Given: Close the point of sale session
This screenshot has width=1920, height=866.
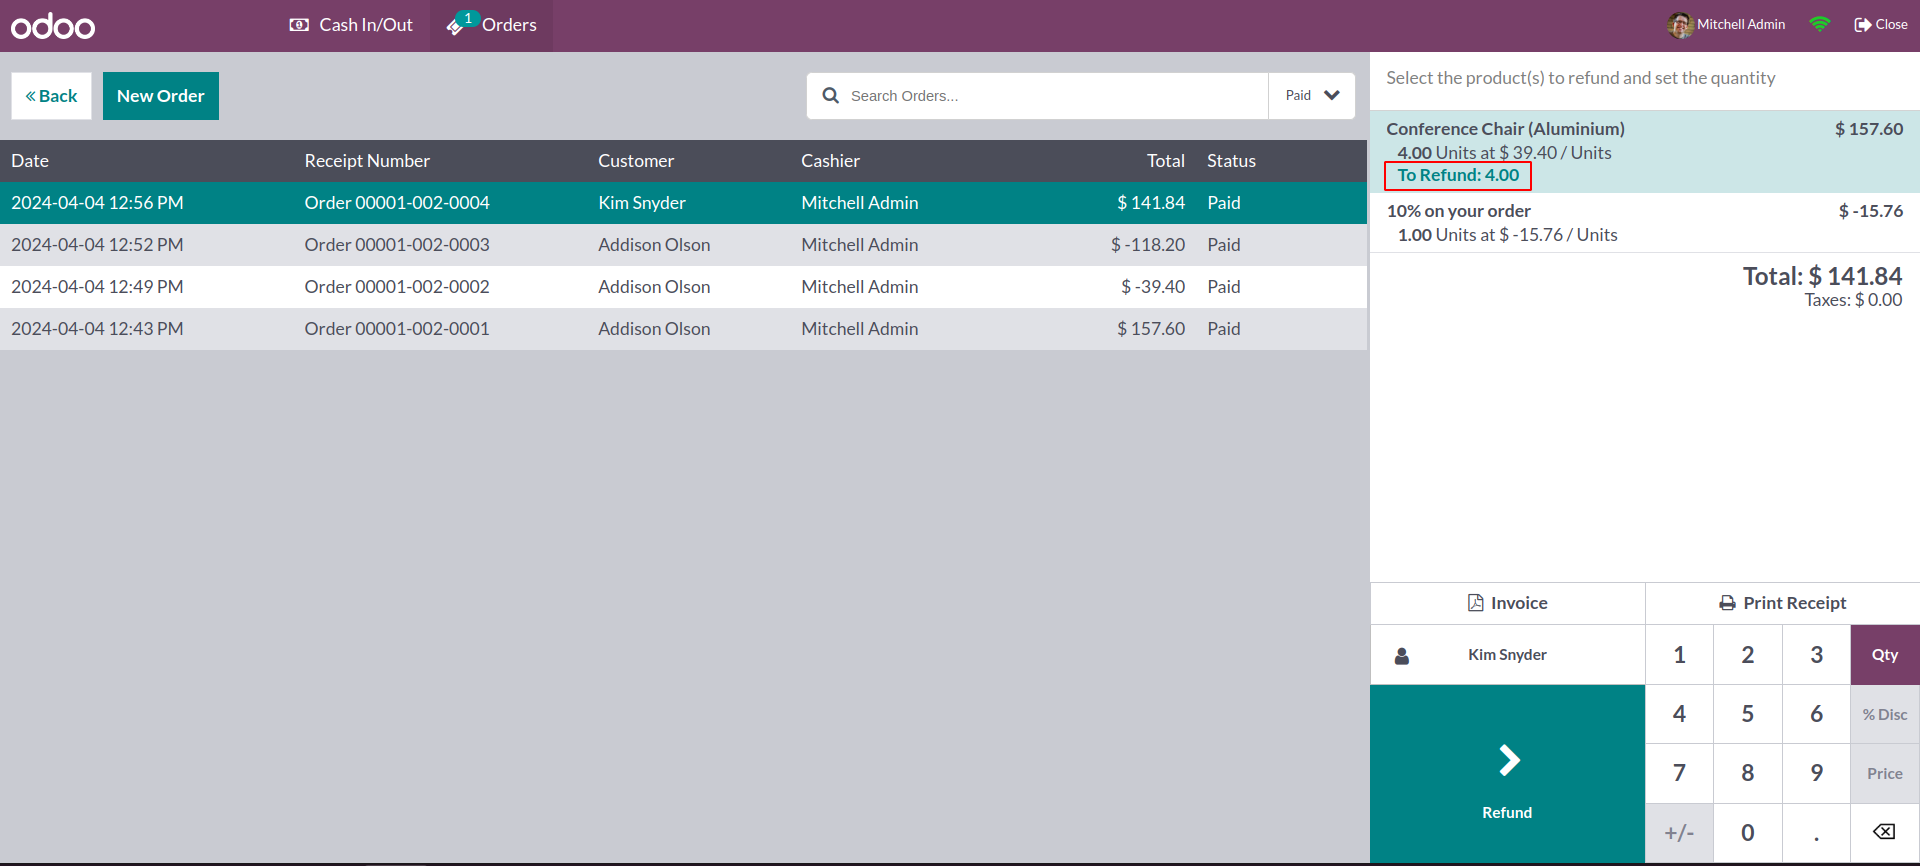Looking at the screenshot, I should coord(1881,25).
